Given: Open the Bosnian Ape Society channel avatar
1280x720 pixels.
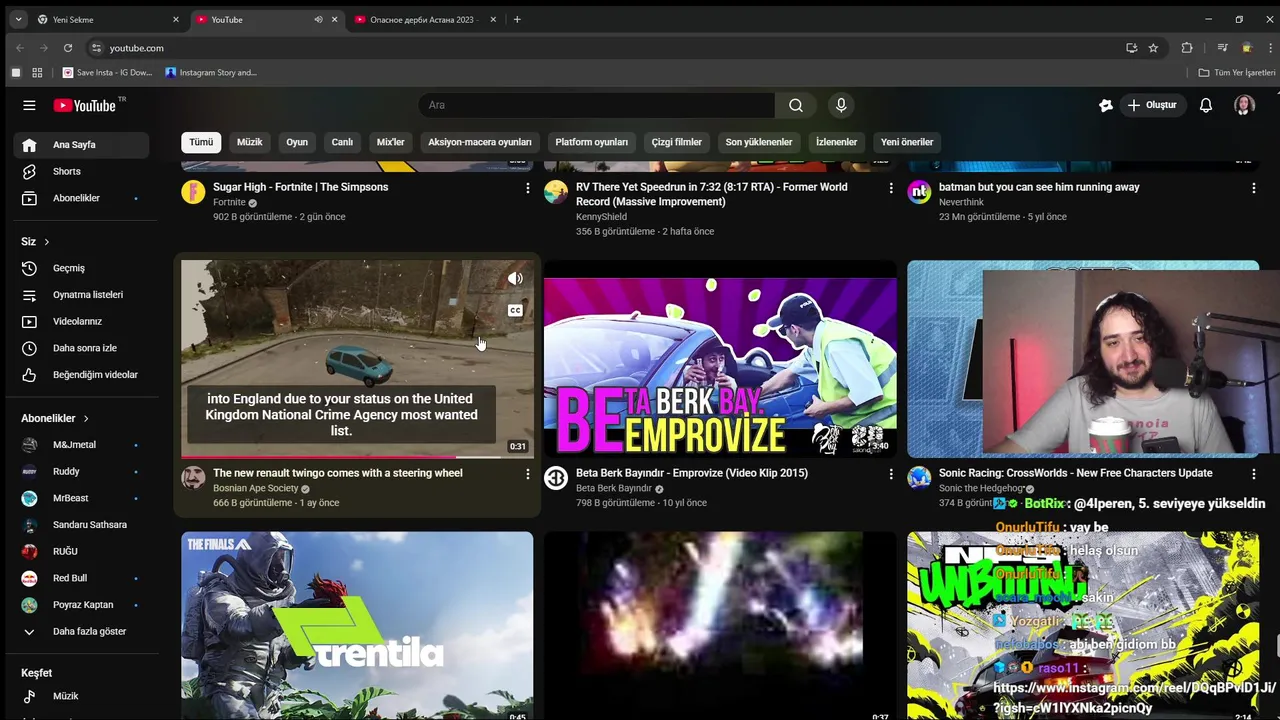Looking at the screenshot, I should coord(193,478).
